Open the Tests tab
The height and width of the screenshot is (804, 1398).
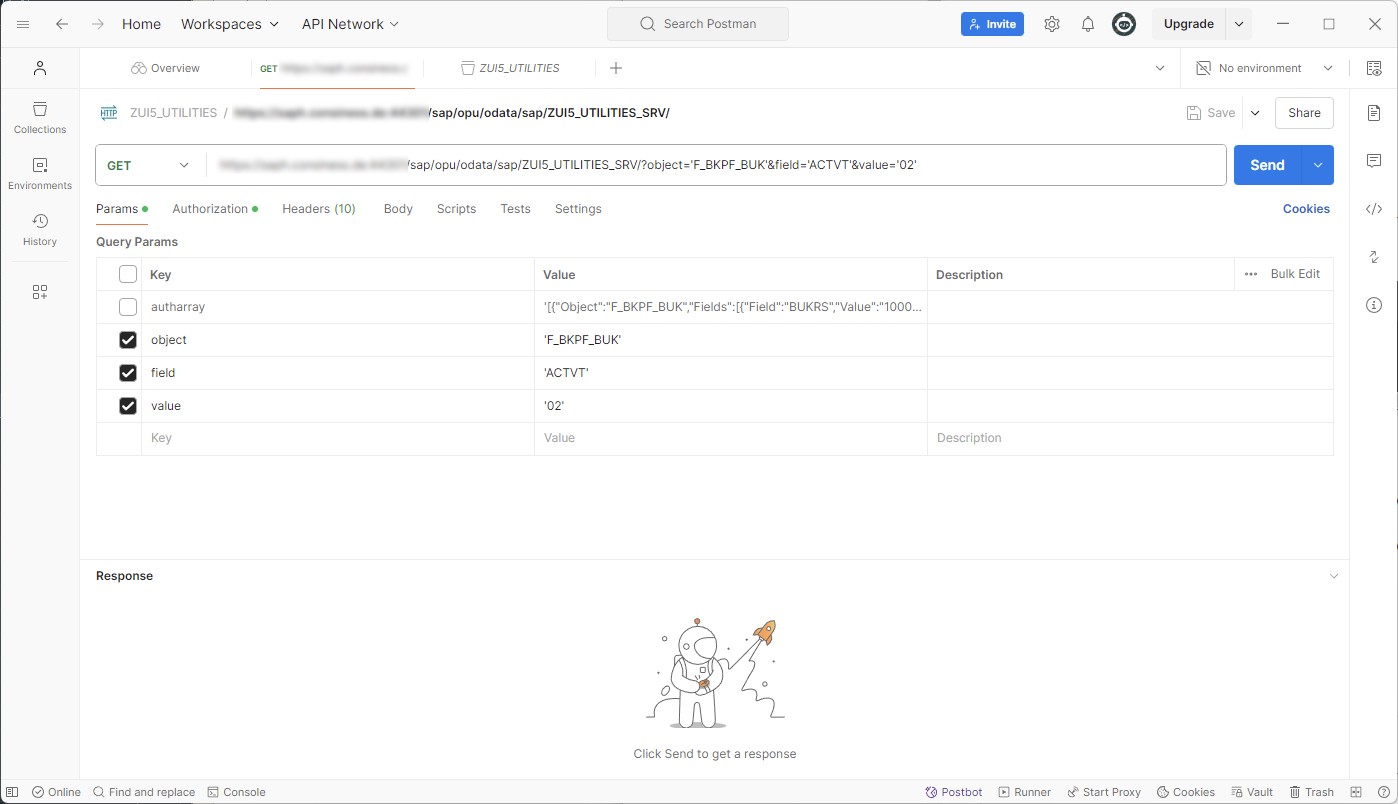pos(515,209)
